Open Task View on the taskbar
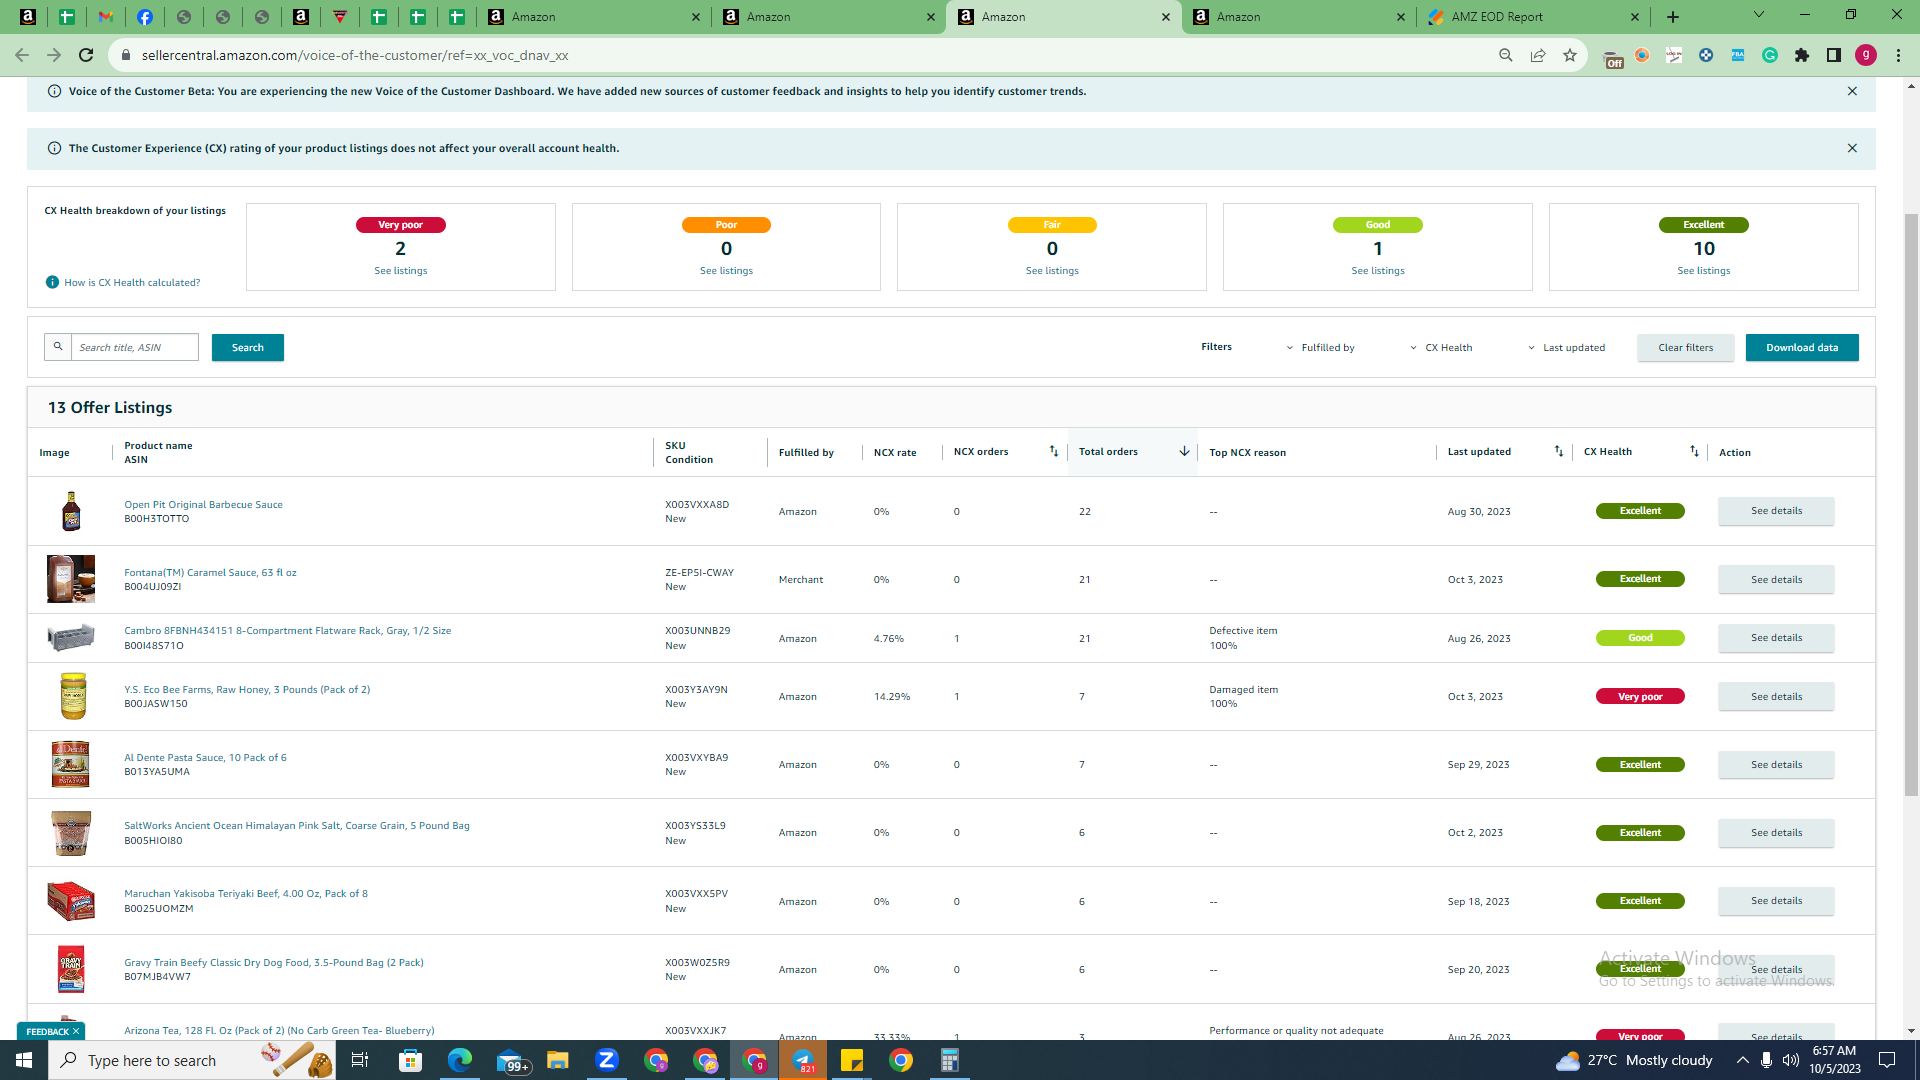Image resolution: width=1920 pixels, height=1080 pixels. coord(360,1060)
